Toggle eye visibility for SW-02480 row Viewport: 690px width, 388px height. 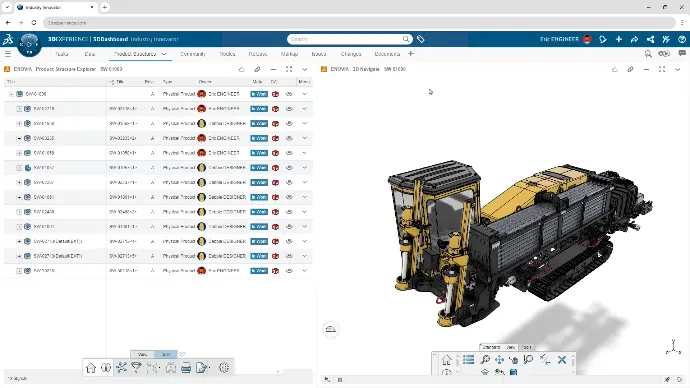pos(289,212)
